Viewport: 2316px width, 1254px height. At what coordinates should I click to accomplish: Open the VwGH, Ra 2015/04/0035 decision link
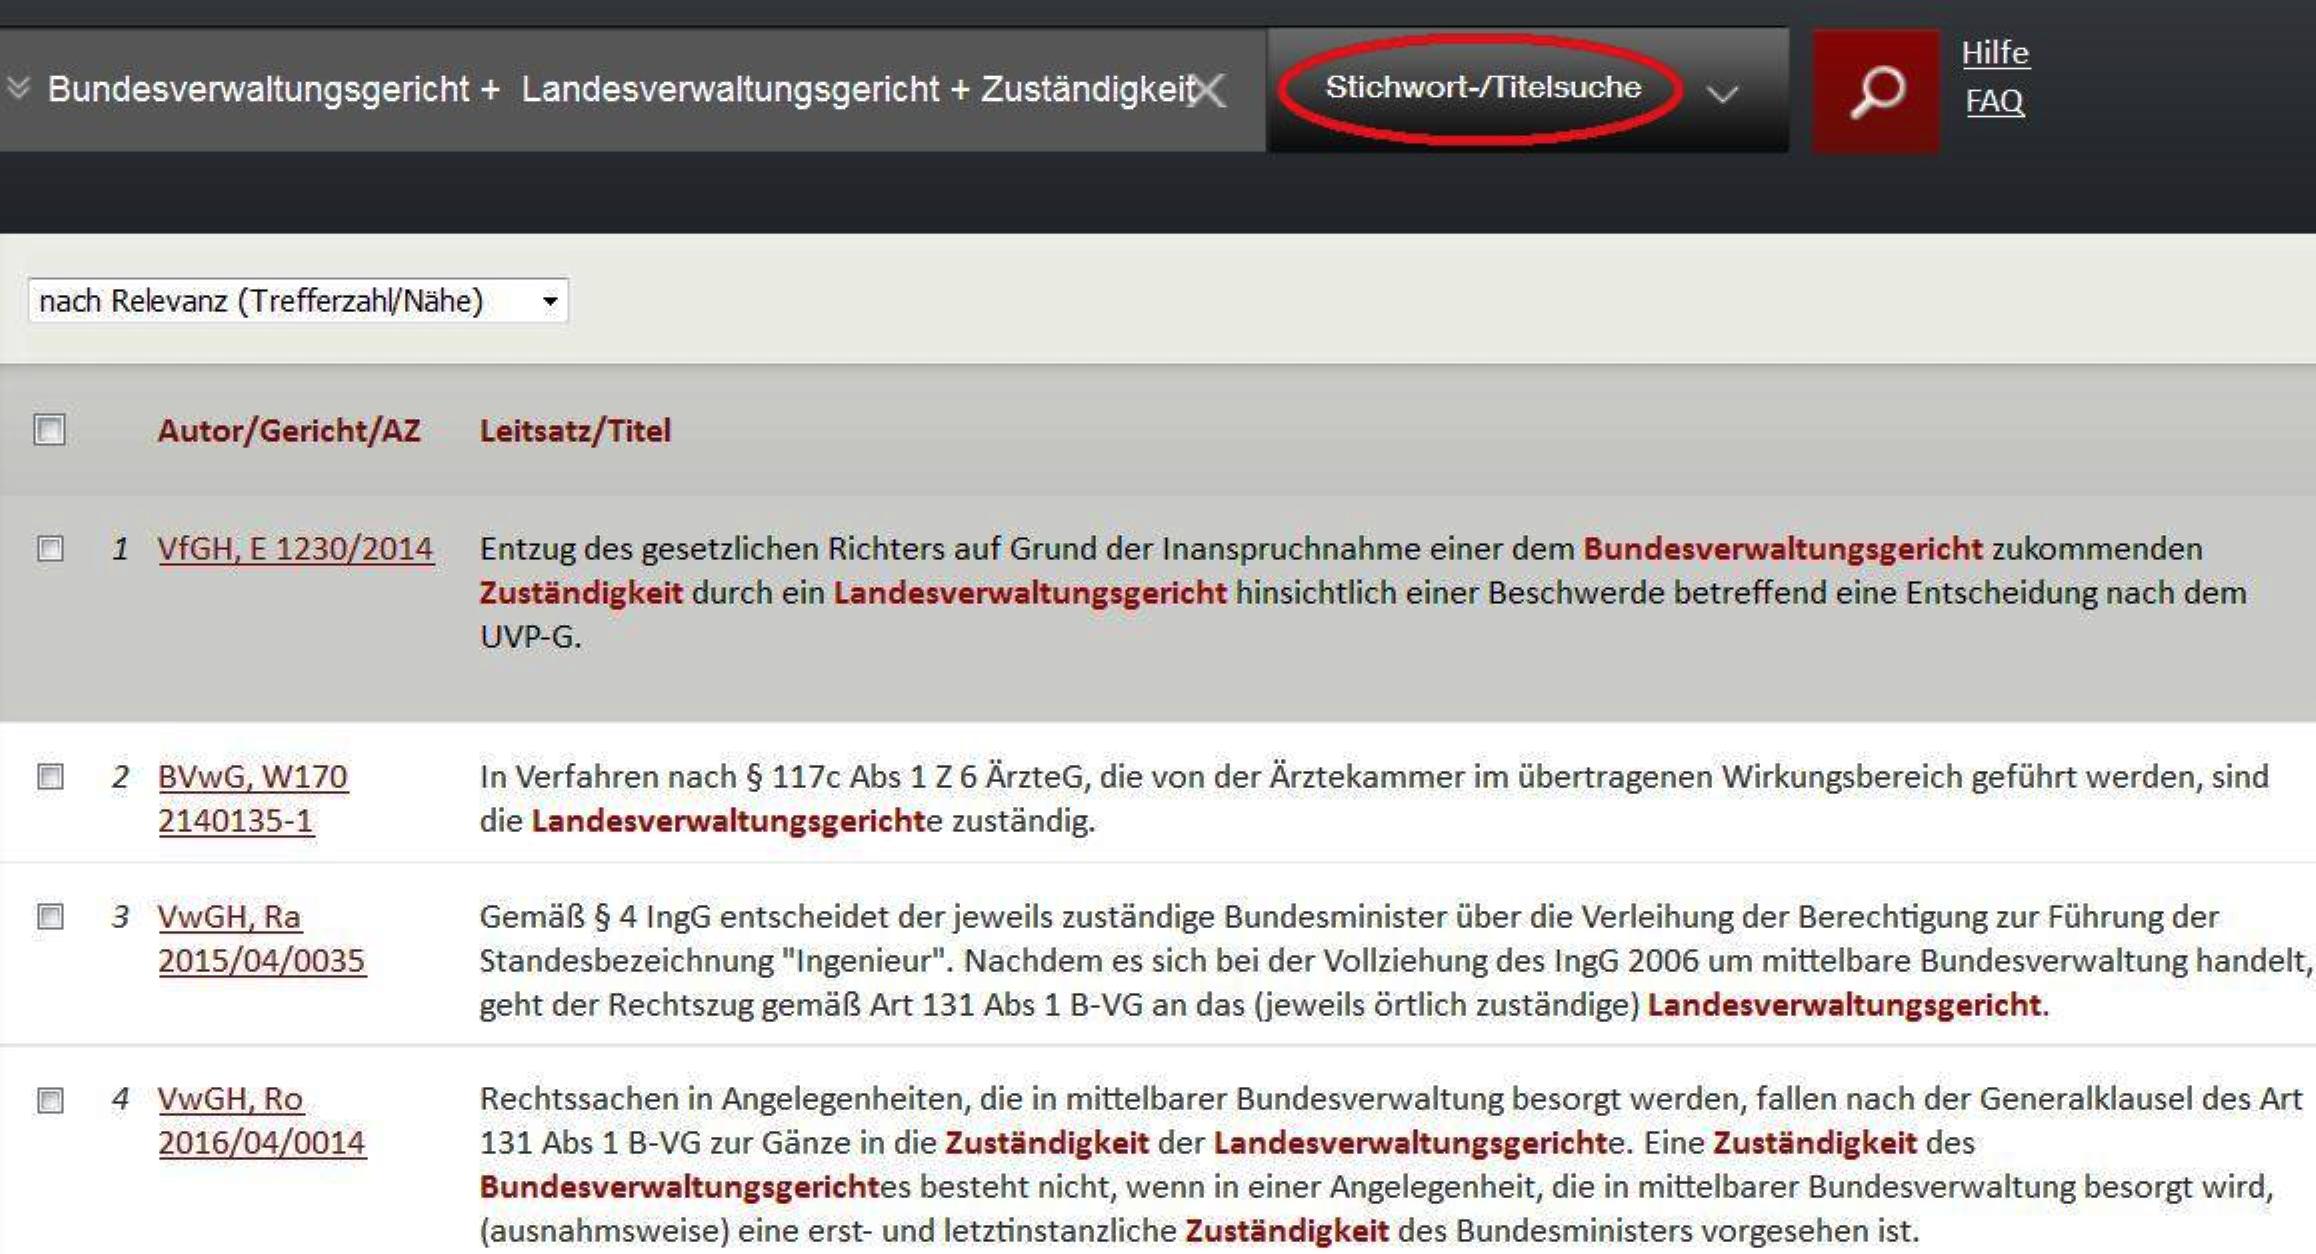262,938
